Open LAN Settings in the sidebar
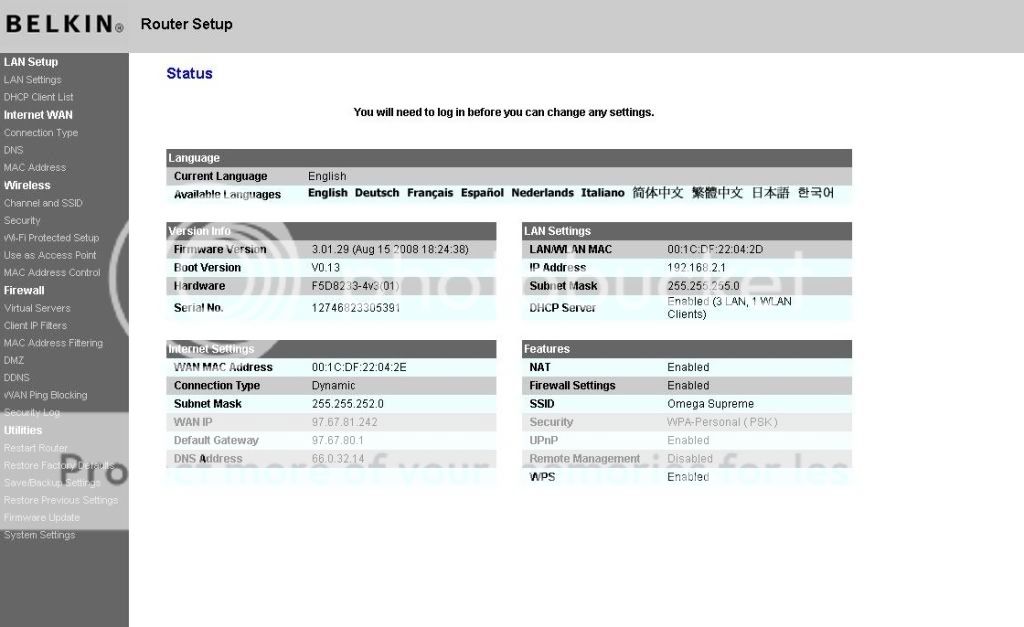 [x=33, y=80]
